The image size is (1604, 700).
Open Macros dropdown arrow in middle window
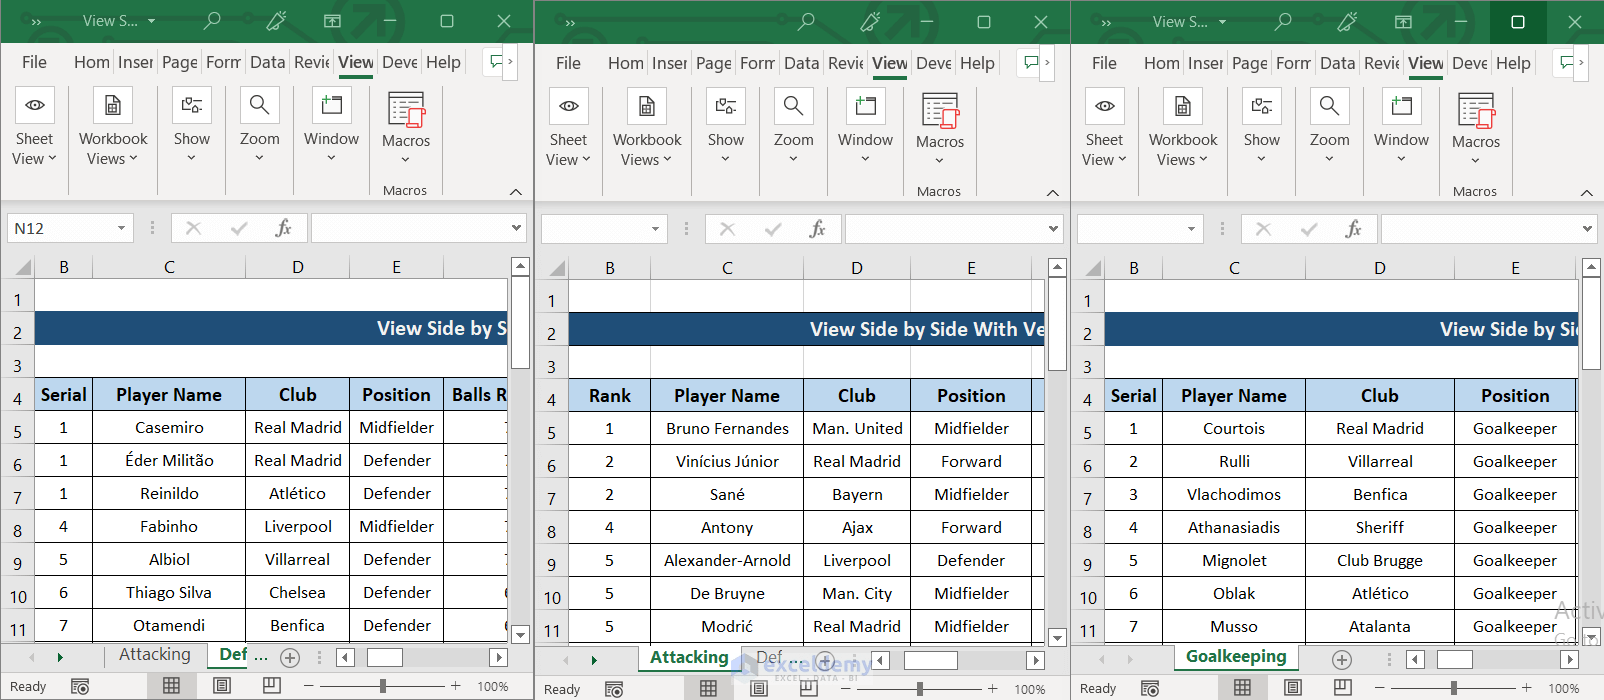940,161
